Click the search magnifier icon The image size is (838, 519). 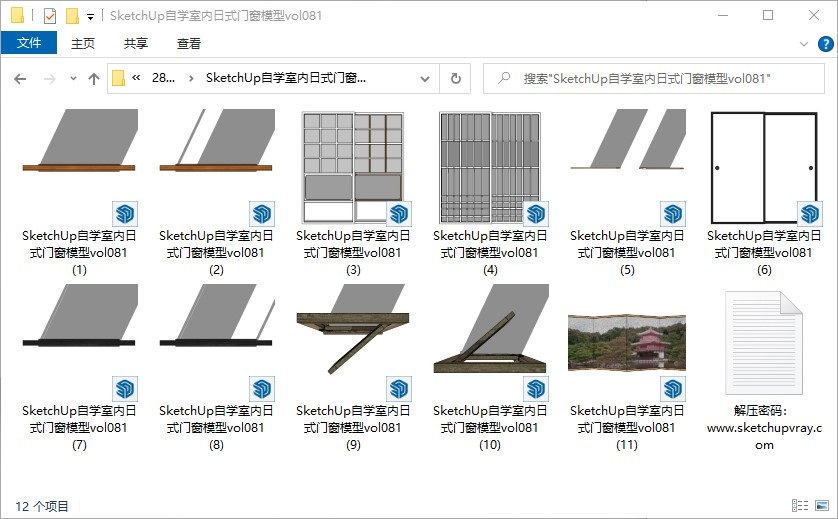(503, 78)
